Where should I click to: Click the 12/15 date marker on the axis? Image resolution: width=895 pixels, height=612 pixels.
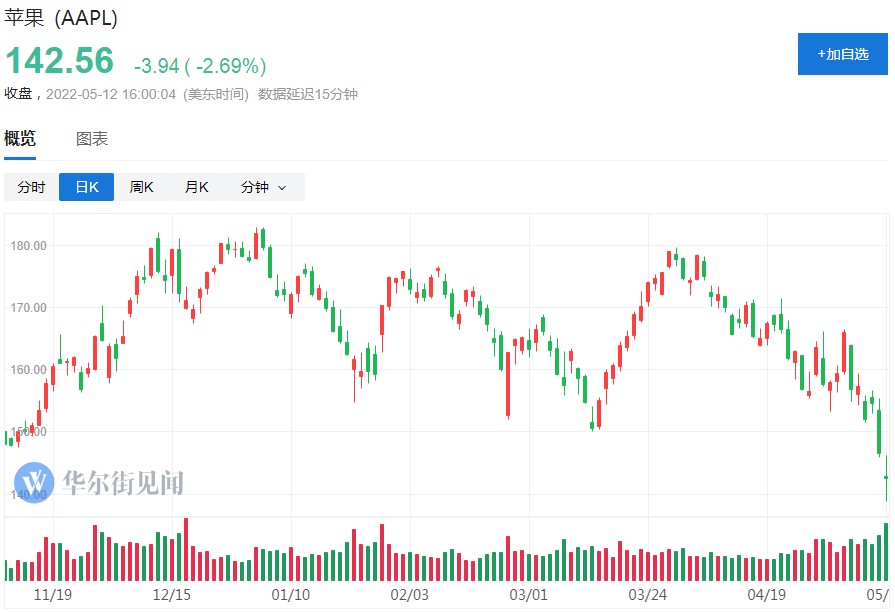(x=172, y=594)
